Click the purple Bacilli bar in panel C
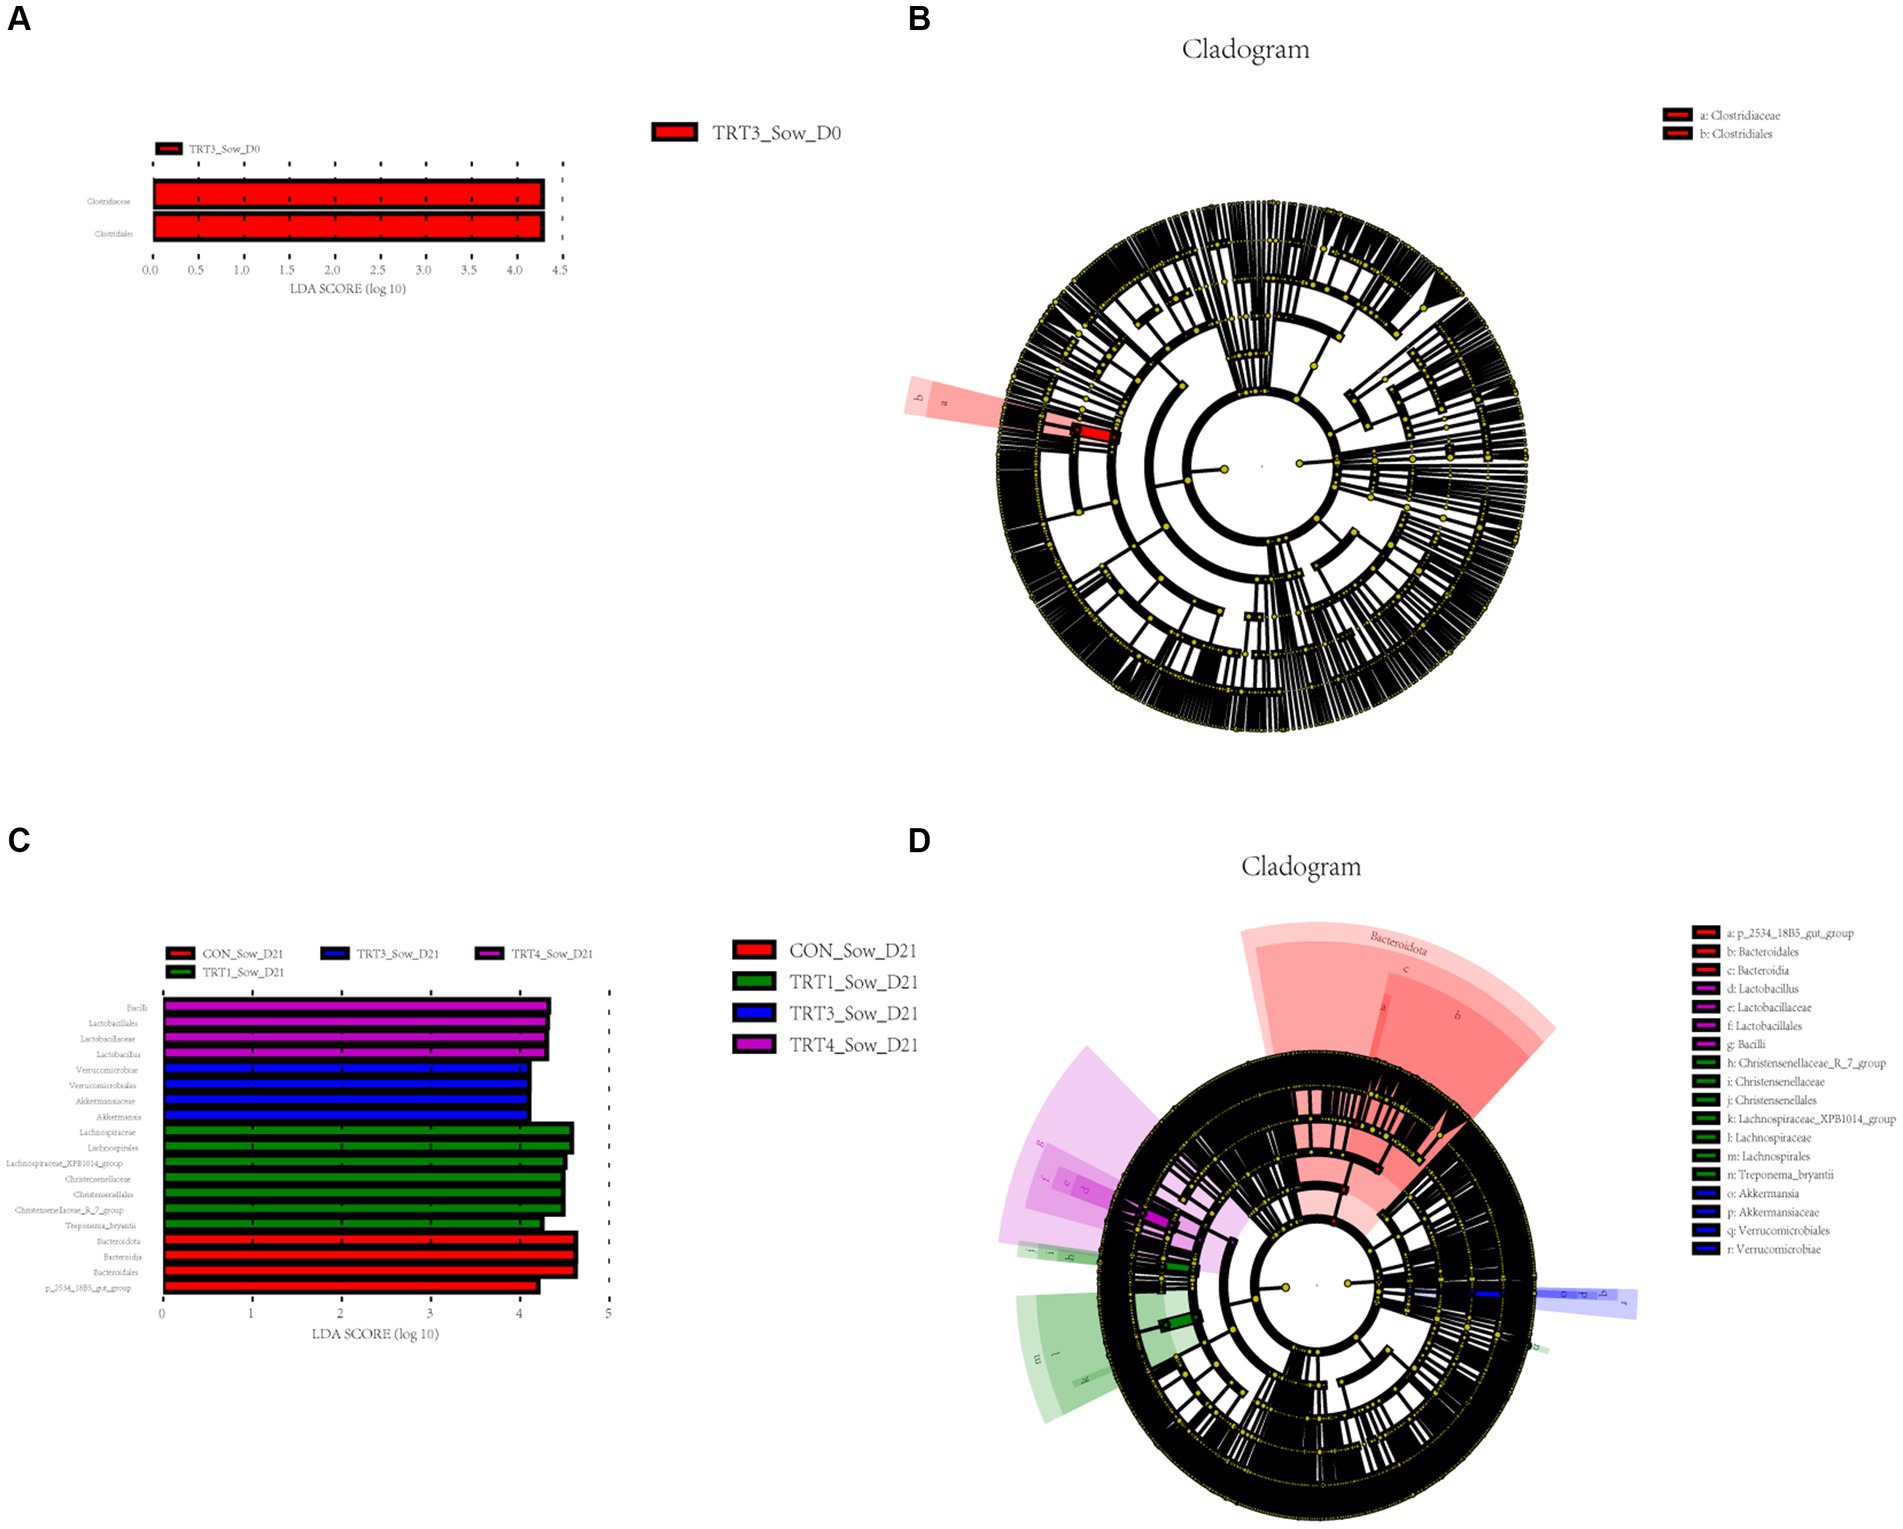The height and width of the screenshot is (1529, 1903). coord(356,1007)
